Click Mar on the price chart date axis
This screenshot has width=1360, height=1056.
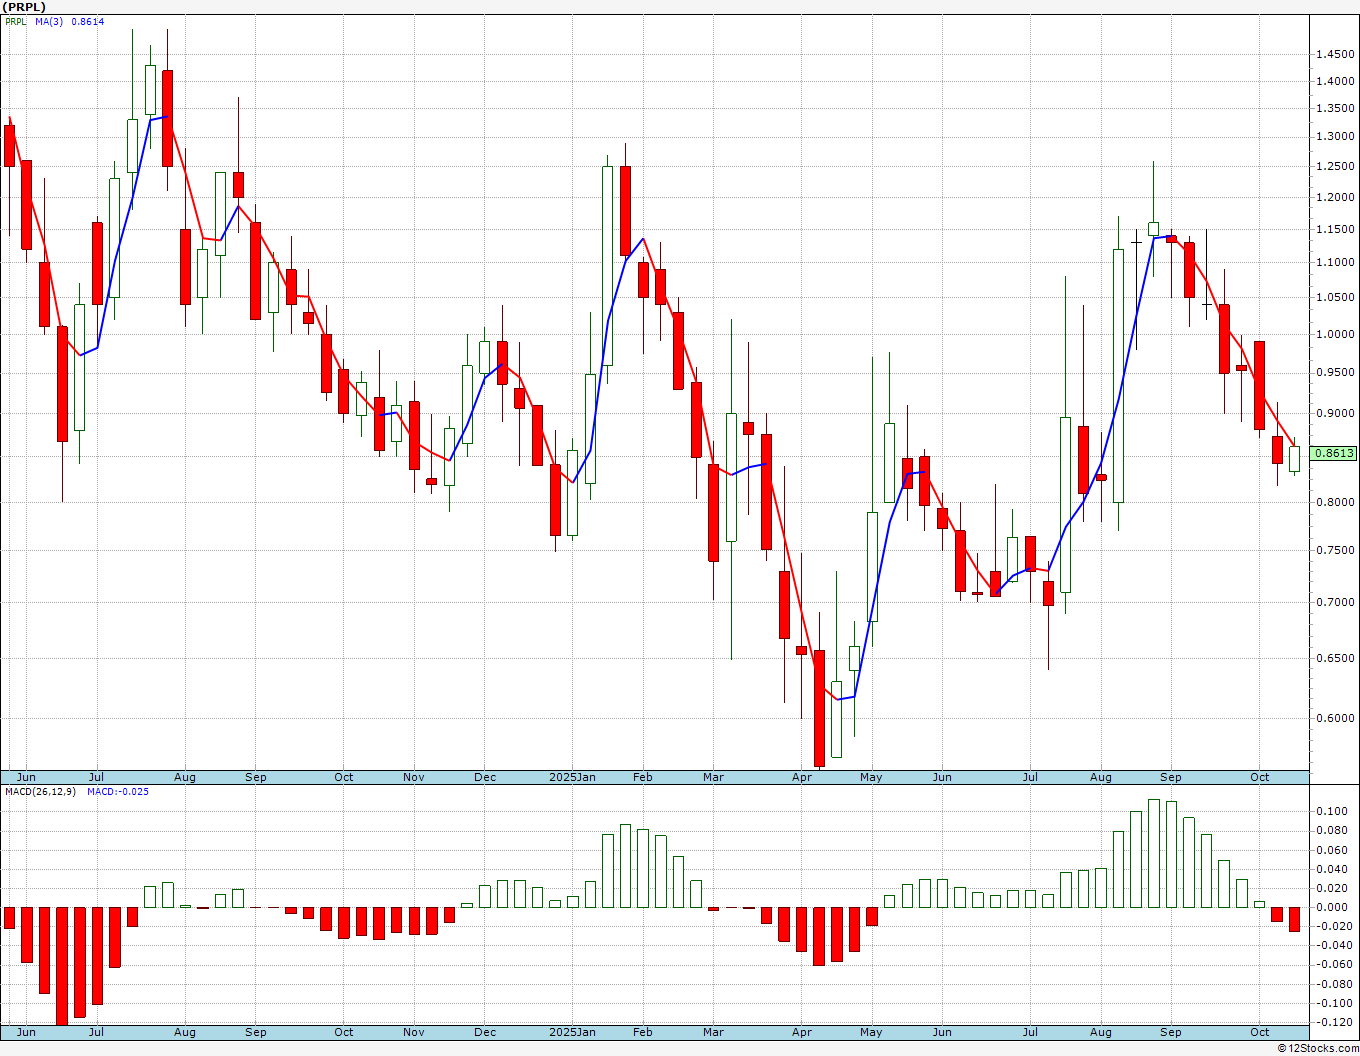[x=713, y=777]
